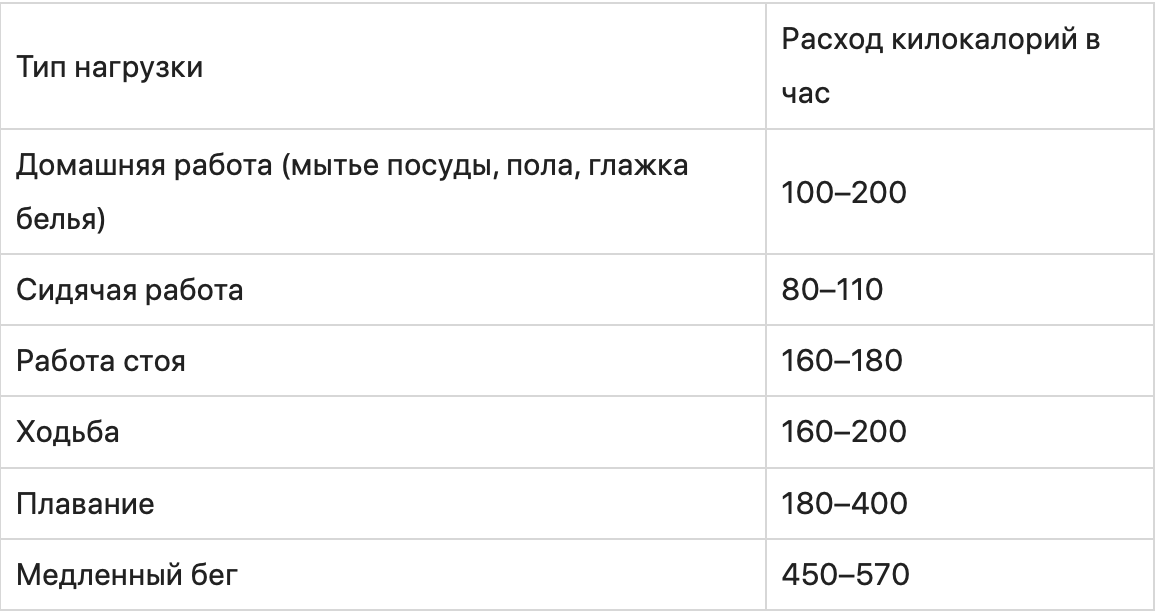Click the 80–110 value cell
Viewport: 1156px width, 612px height.
point(832,291)
